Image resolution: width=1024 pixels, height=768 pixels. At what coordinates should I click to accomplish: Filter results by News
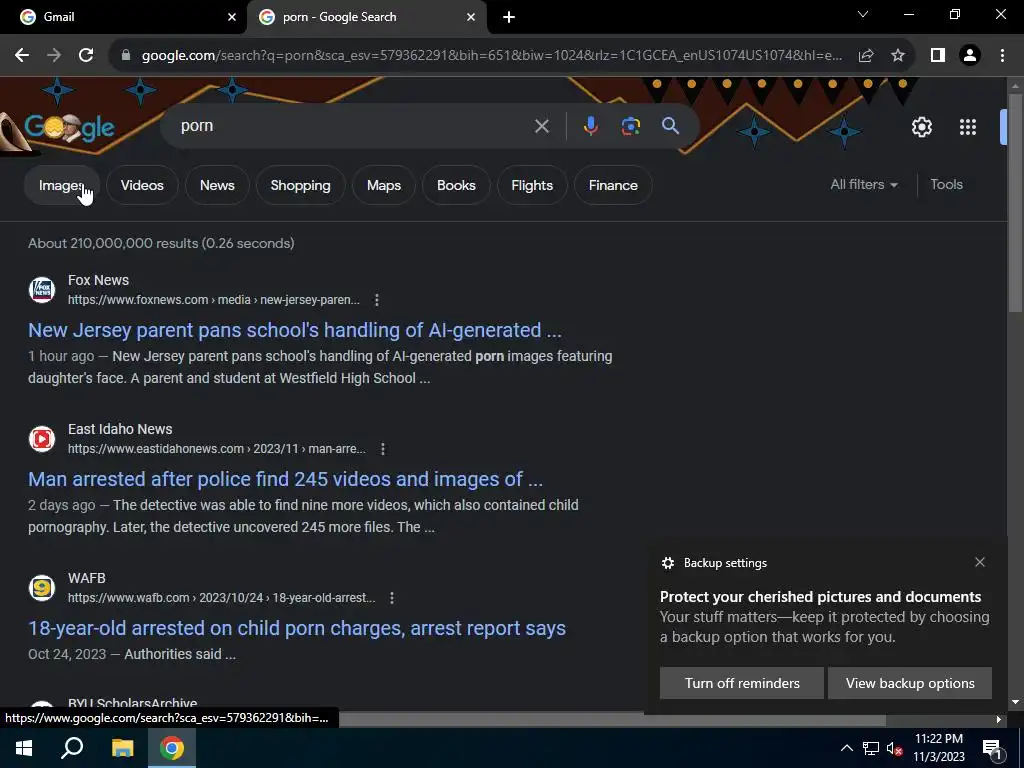217,185
